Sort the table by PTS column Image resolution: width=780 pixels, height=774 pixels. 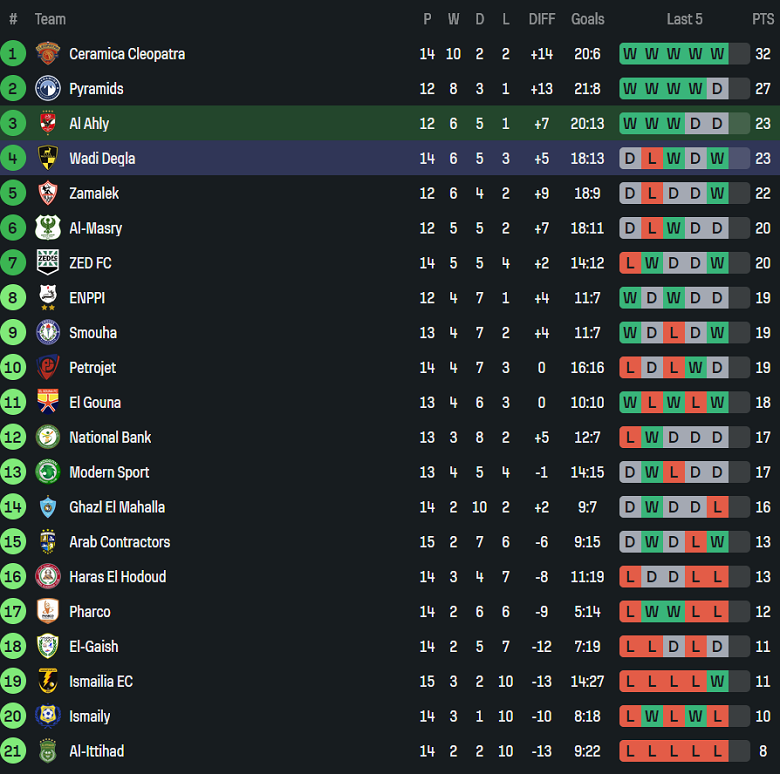point(763,19)
